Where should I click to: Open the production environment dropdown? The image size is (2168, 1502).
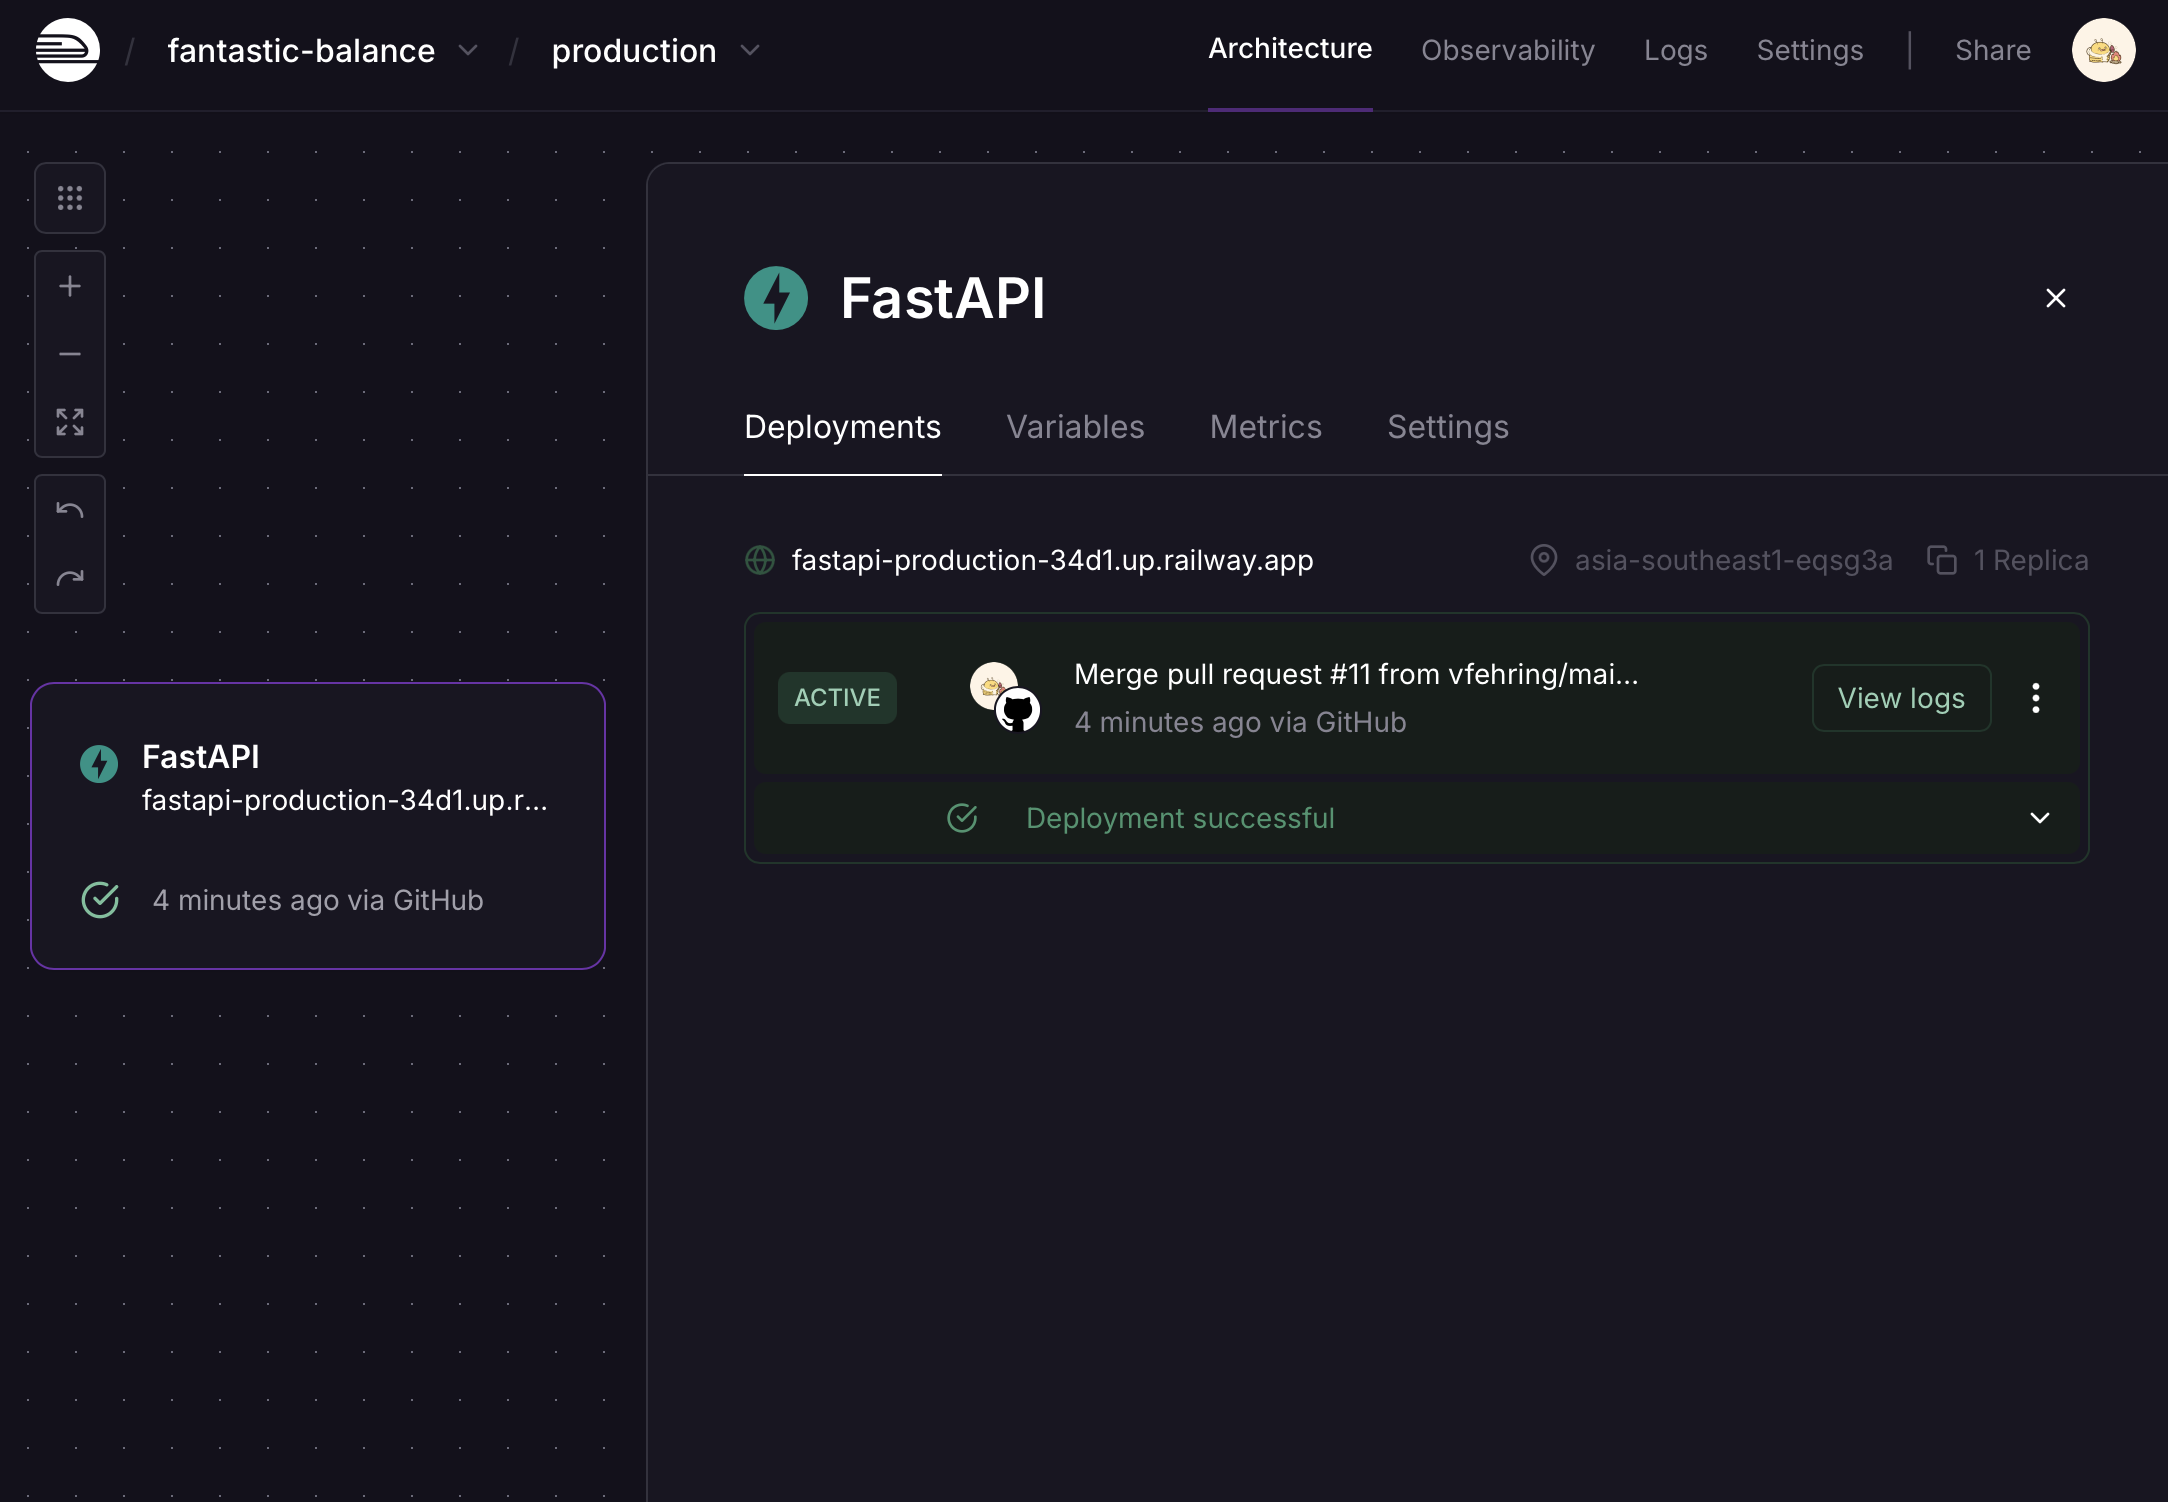click(750, 50)
